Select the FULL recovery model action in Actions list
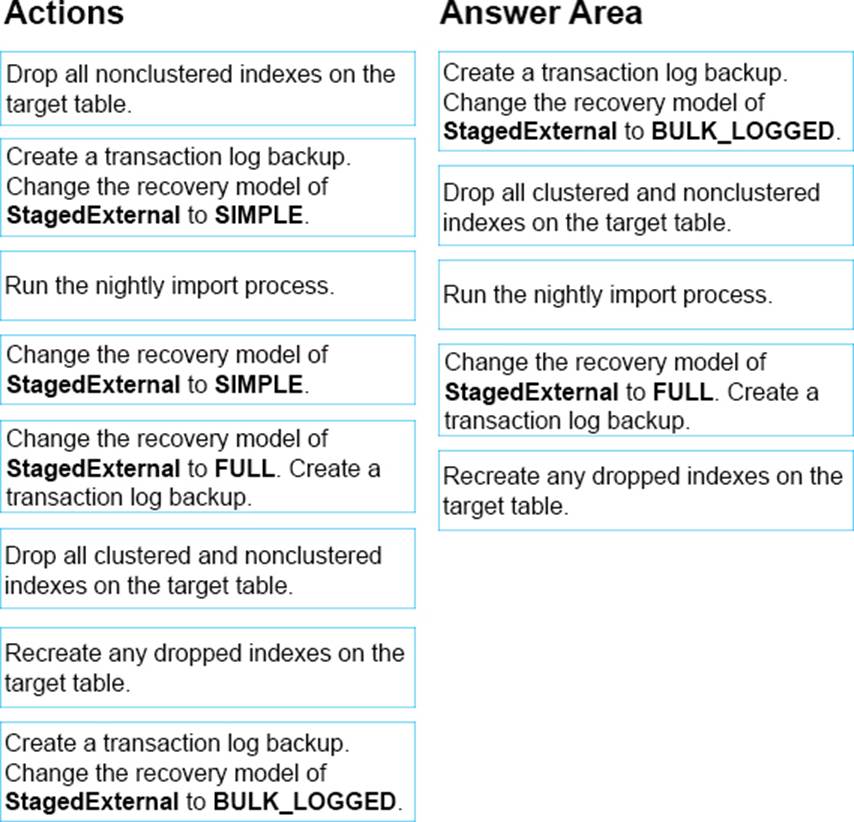This screenshot has width=854, height=822. tap(207, 467)
